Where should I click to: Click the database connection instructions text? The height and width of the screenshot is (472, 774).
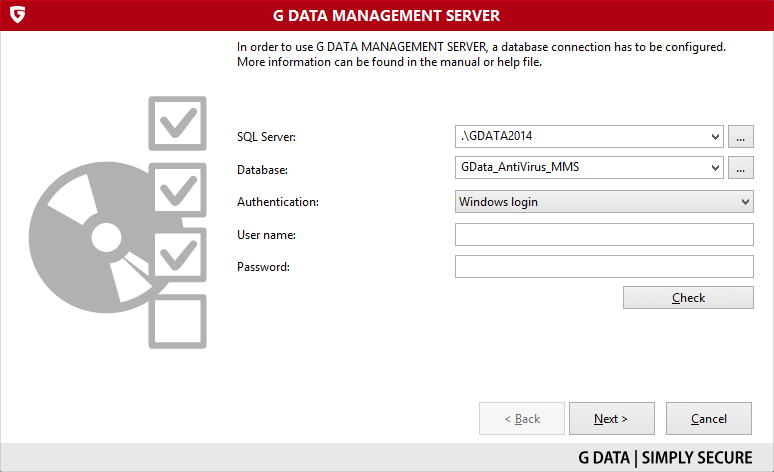(481, 54)
